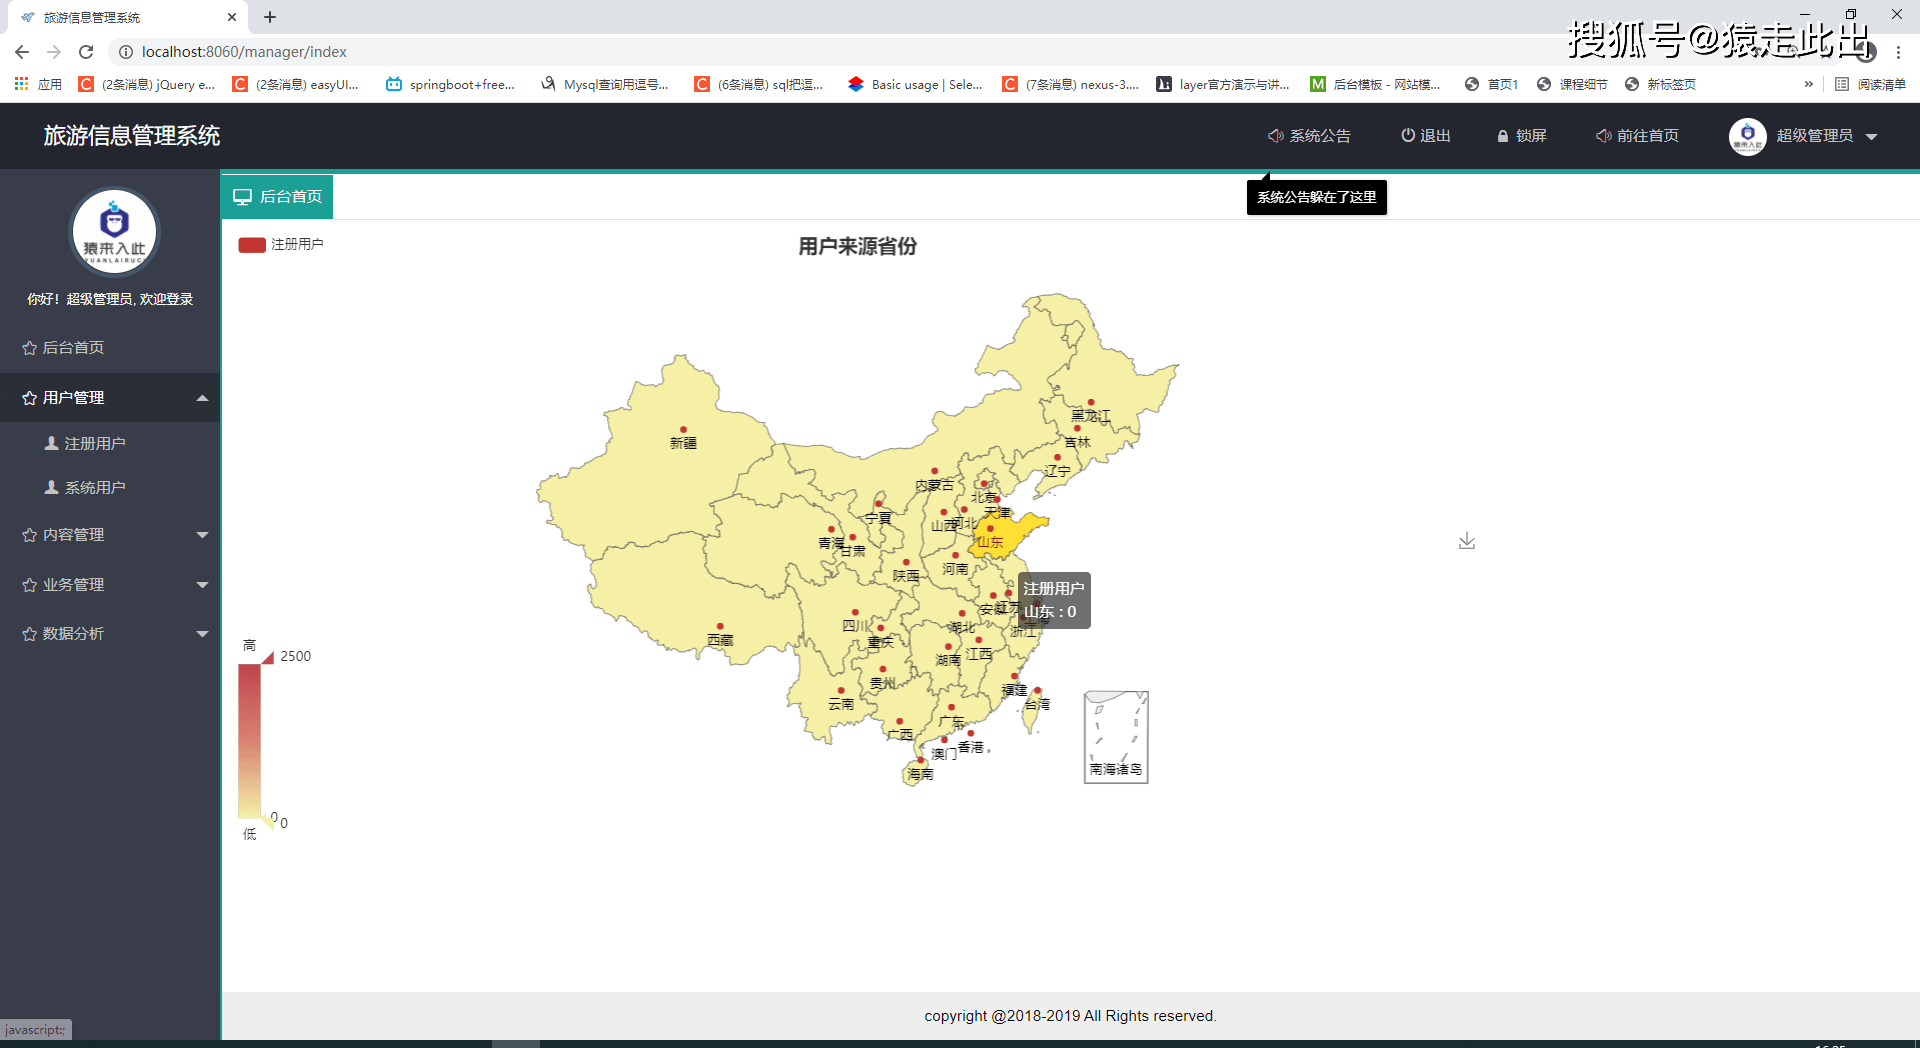Go back with browser back arrow
The height and width of the screenshot is (1048, 1920).
22,52
